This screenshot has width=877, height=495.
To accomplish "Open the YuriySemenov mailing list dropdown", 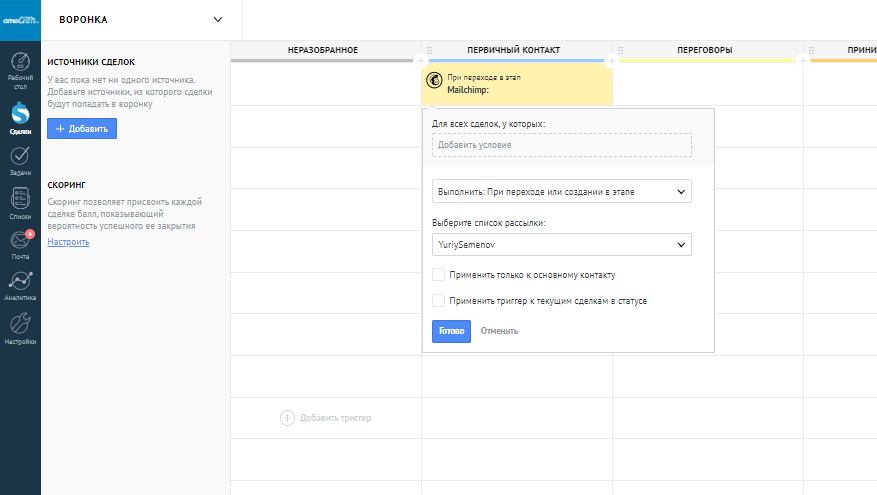I will (561, 244).
